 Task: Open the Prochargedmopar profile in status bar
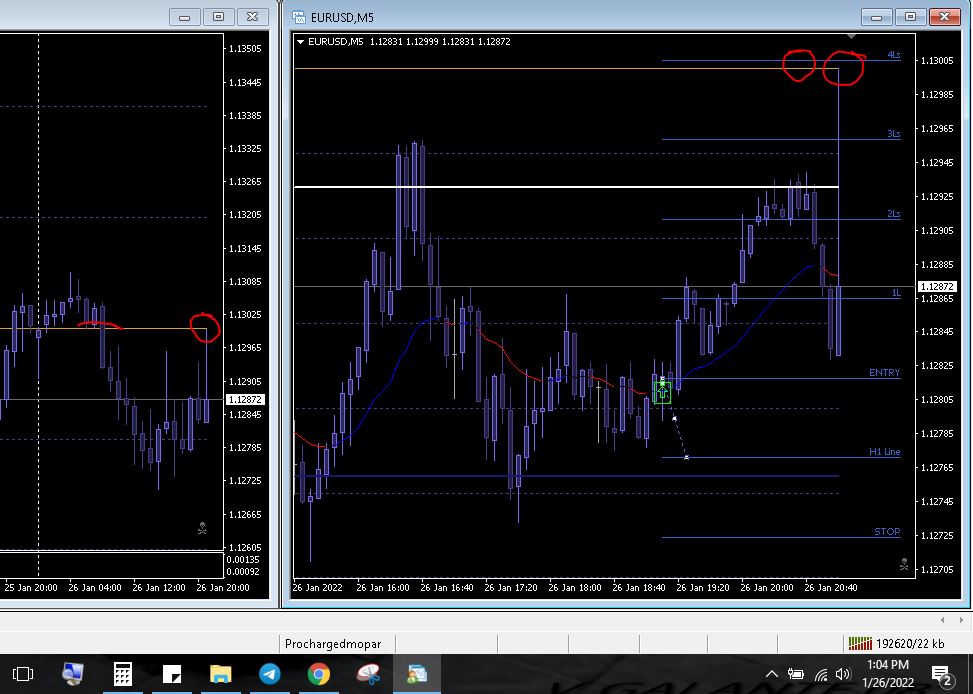333,644
